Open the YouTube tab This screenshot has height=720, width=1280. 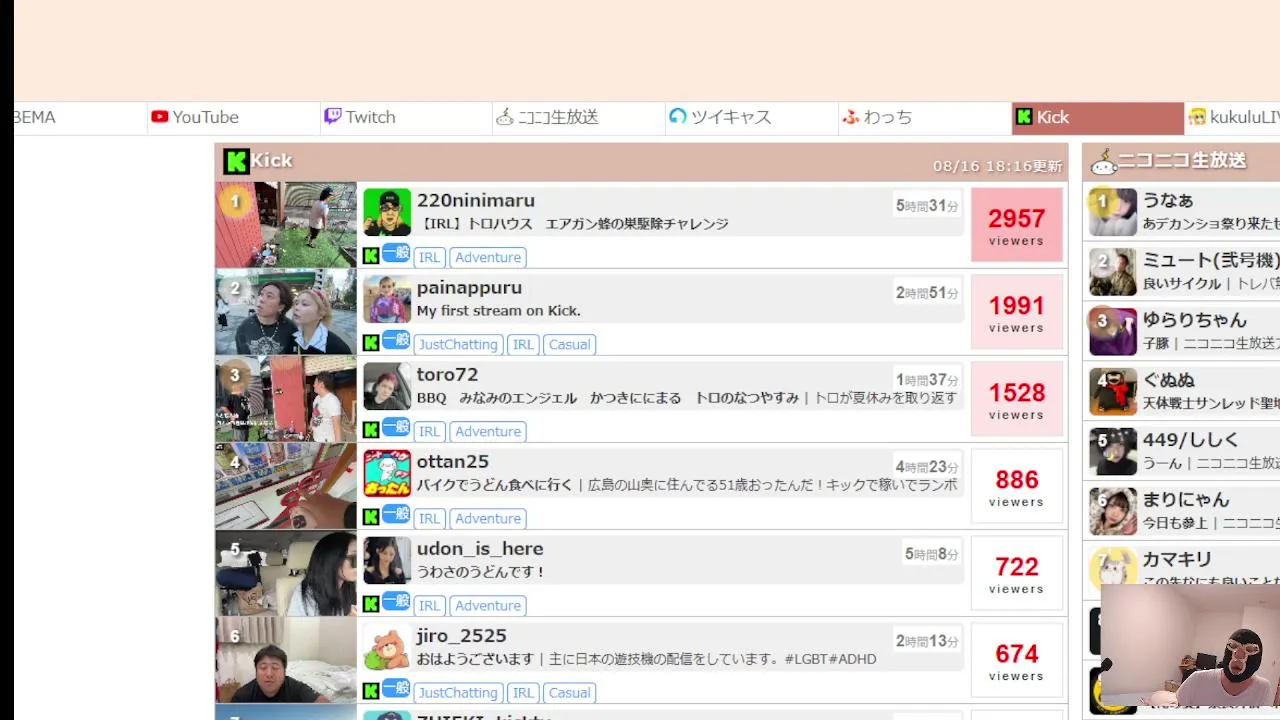click(x=233, y=118)
